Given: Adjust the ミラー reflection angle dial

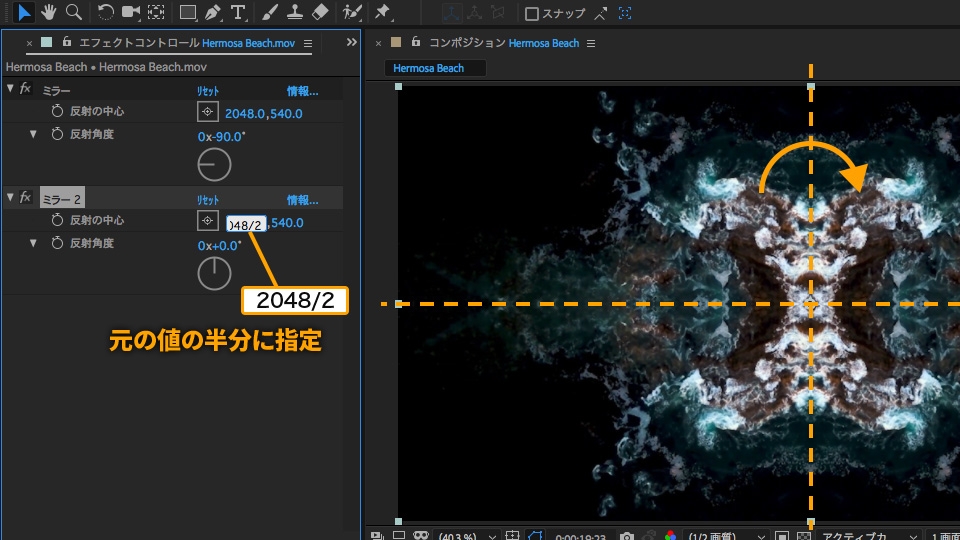Looking at the screenshot, I should tap(214, 165).
